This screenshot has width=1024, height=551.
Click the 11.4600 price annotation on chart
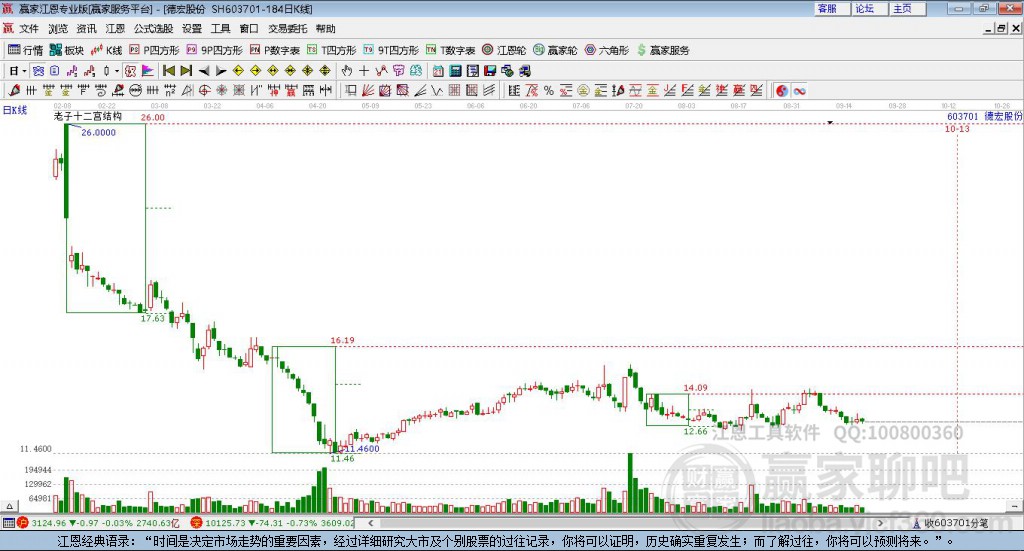tap(362, 449)
